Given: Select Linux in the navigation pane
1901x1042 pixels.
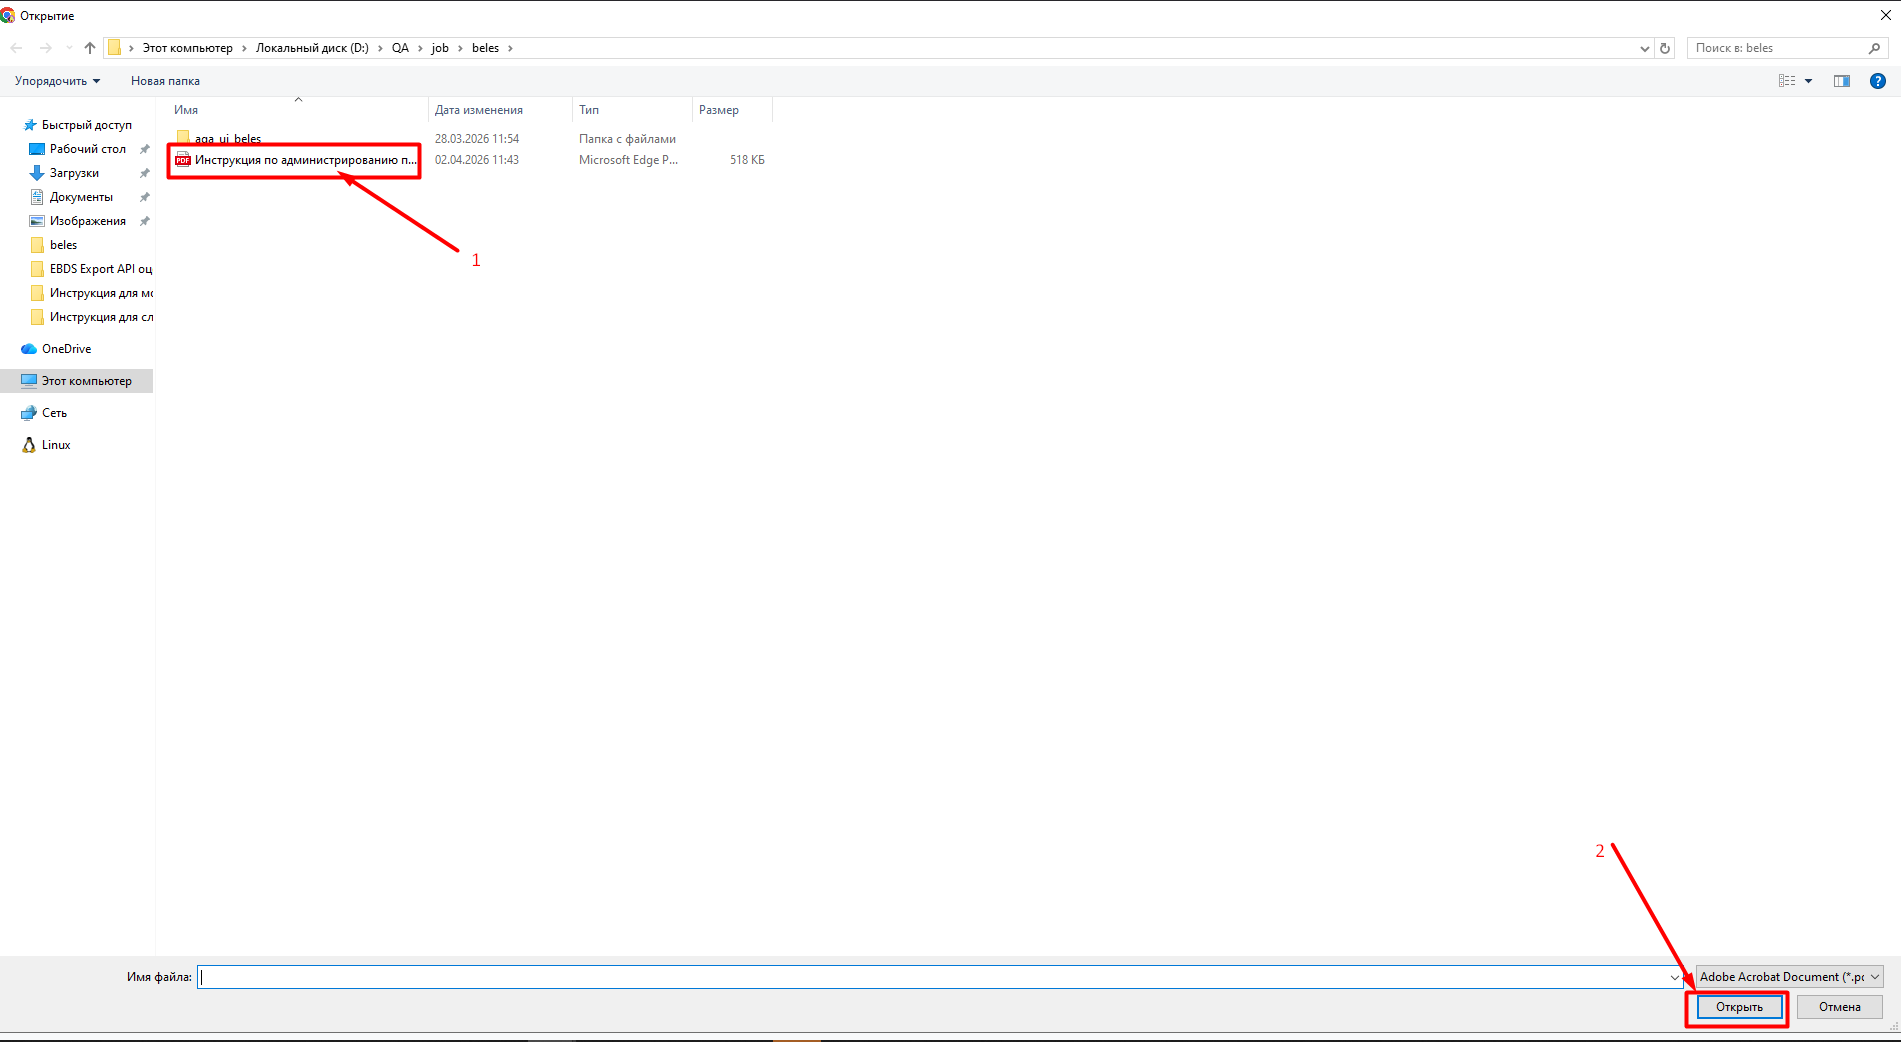Looking at the screenshot, I should 56,445.
